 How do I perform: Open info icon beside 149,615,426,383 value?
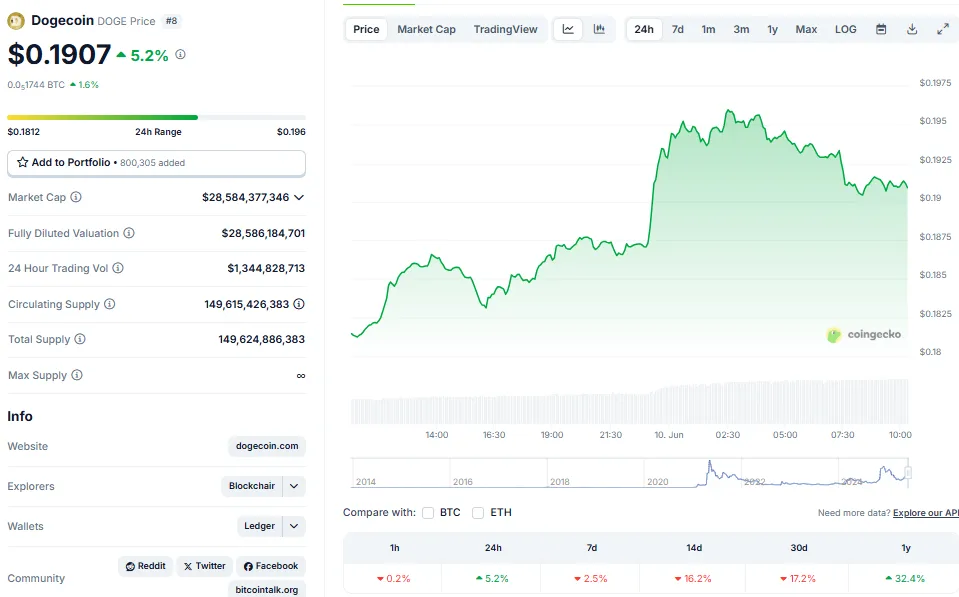point(299,304)
